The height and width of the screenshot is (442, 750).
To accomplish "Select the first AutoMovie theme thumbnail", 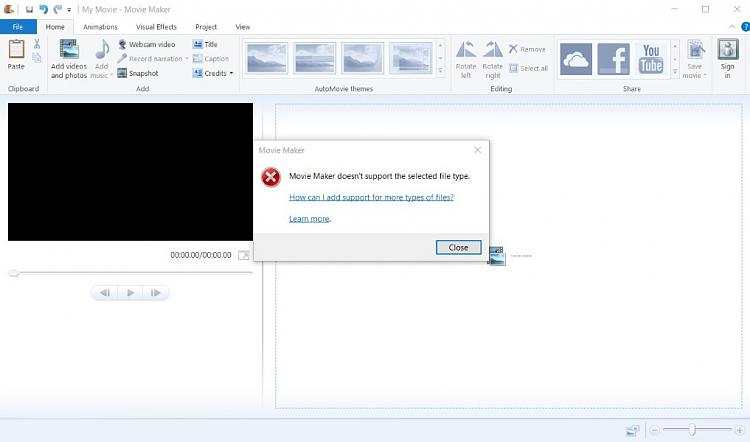I will (267, 58).
